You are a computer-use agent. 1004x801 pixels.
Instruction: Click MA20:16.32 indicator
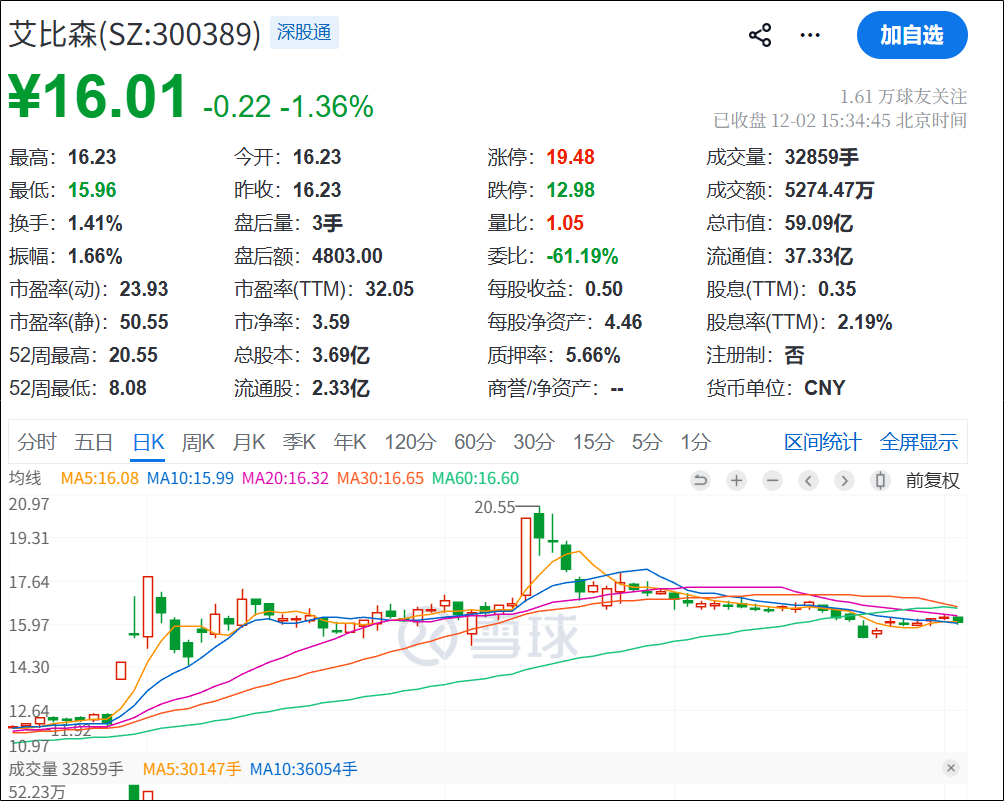[x=285, y=478]
